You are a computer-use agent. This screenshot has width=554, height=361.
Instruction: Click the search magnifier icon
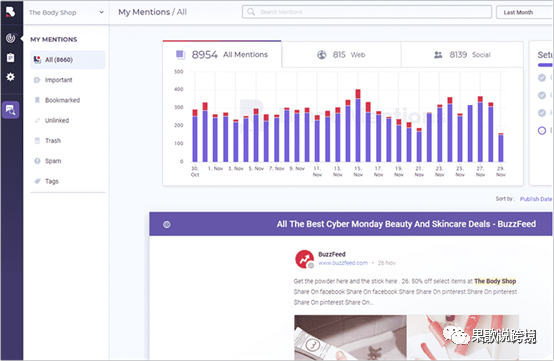pyautogui.click(x=251, y=12)
